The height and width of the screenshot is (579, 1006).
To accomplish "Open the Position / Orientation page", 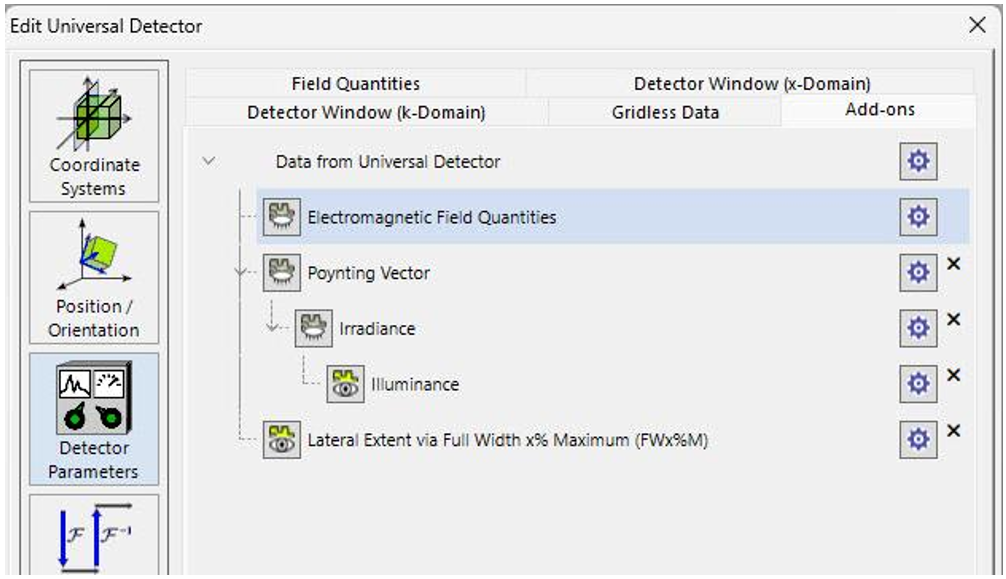I will (94, 278).
